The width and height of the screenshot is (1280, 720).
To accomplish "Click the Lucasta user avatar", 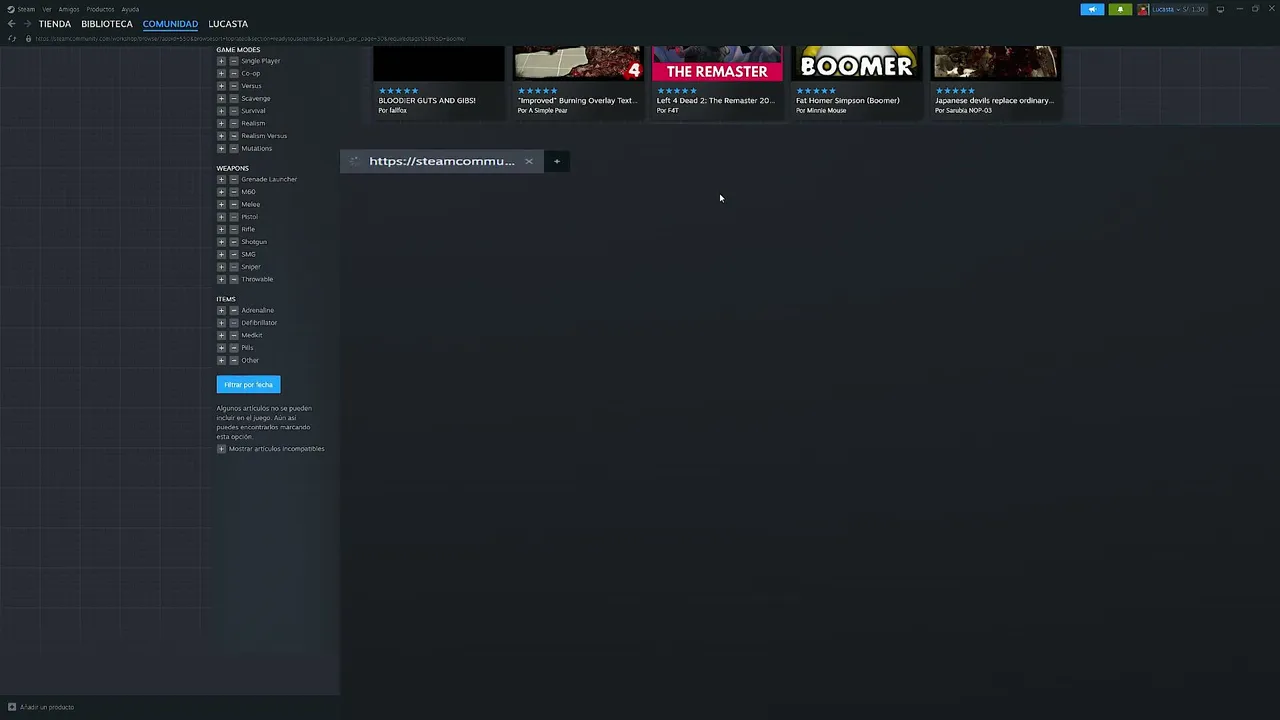I will [x=1143, y=9].
